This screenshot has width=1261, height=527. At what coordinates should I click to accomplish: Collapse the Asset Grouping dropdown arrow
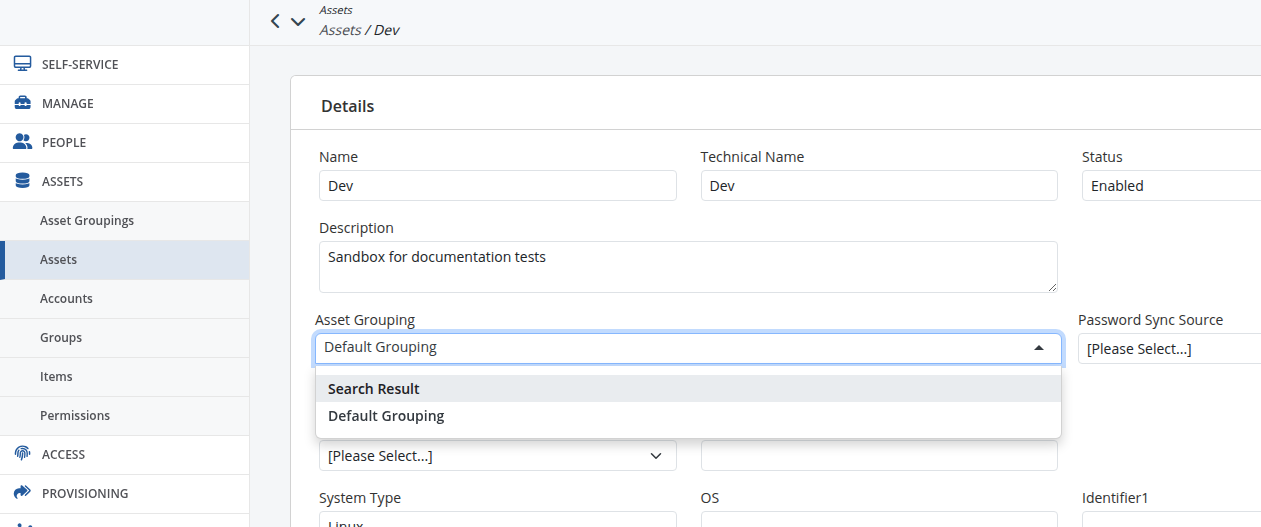[1039, 348]
